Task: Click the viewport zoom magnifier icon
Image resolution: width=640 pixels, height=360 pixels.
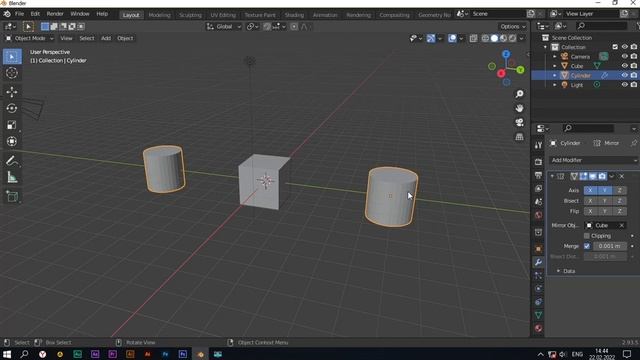Action: point(519,94)
